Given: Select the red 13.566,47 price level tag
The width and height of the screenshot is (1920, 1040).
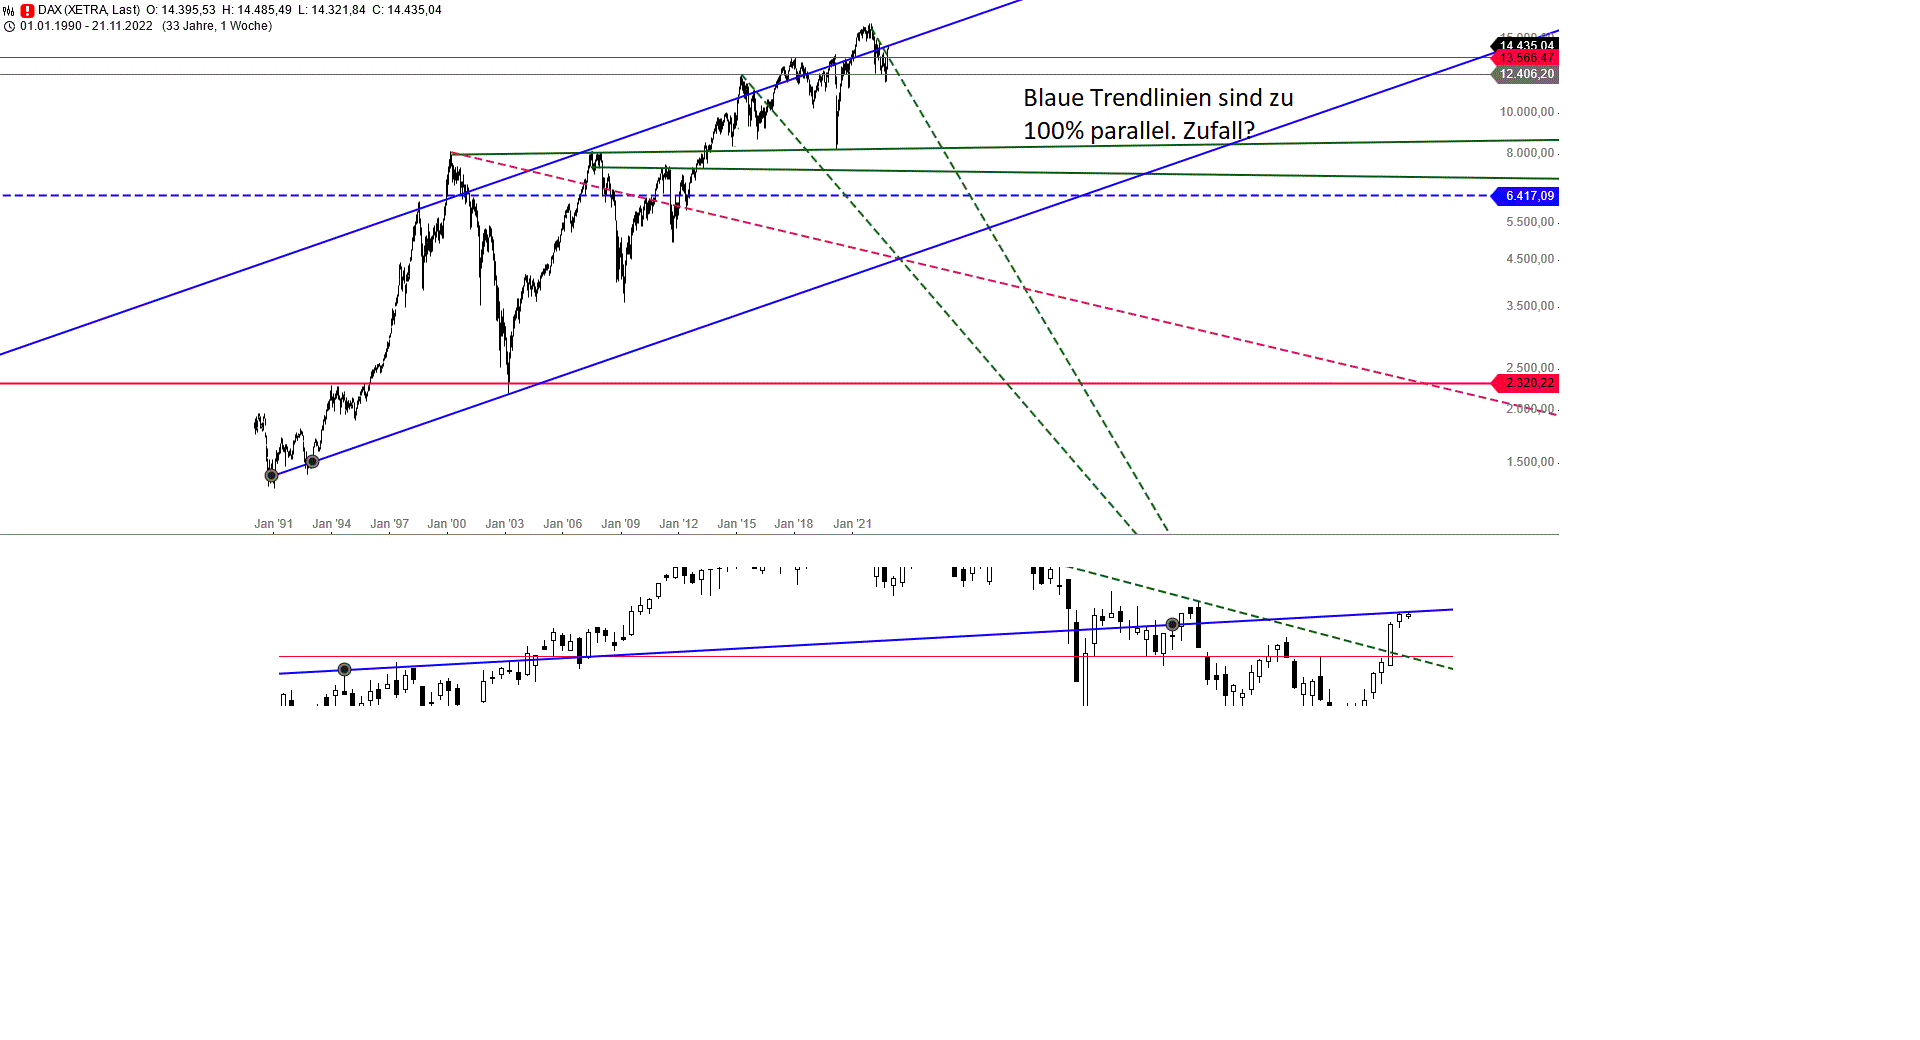Looking at the screenshot, I should click(1525, 58).
